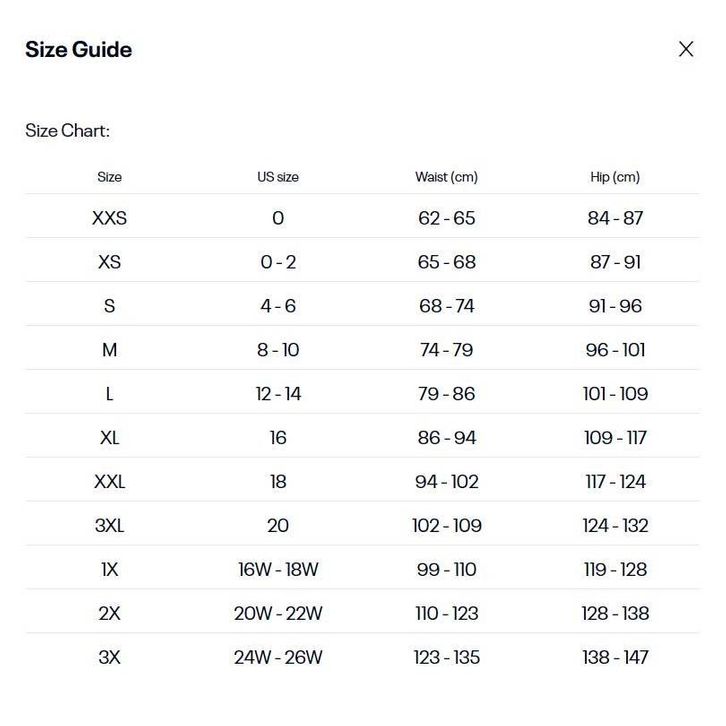Viewport: 726px width, 726px height.
Task: Select the M size row label
Action: coord(109,350)
